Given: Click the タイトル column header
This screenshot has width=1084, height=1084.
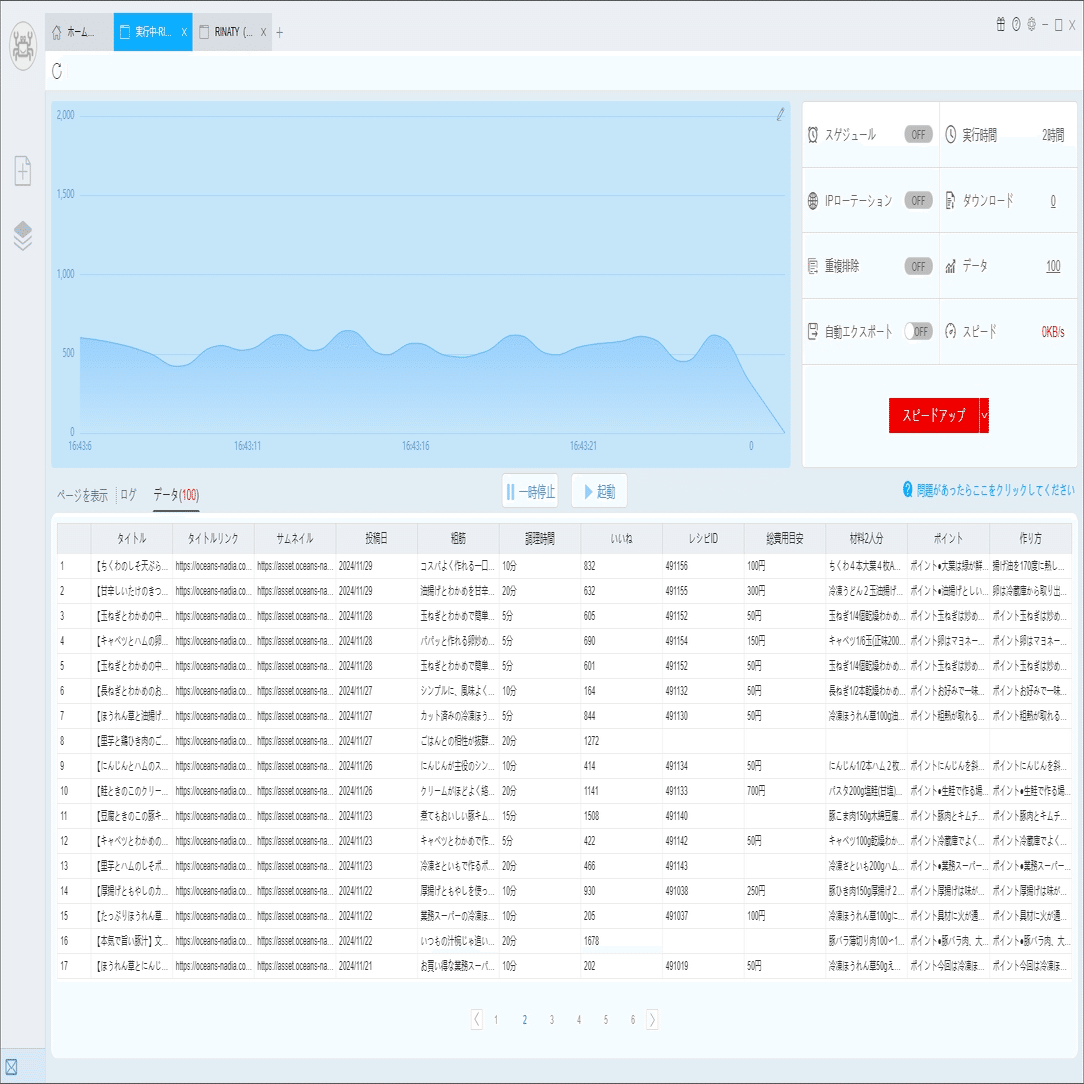Looking at the screenshot, I should (x=131, y=539).
